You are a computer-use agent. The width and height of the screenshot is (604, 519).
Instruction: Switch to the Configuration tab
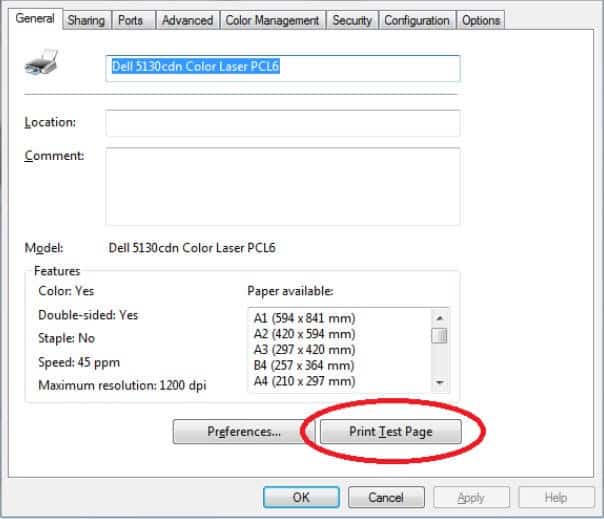pos(417,20)
